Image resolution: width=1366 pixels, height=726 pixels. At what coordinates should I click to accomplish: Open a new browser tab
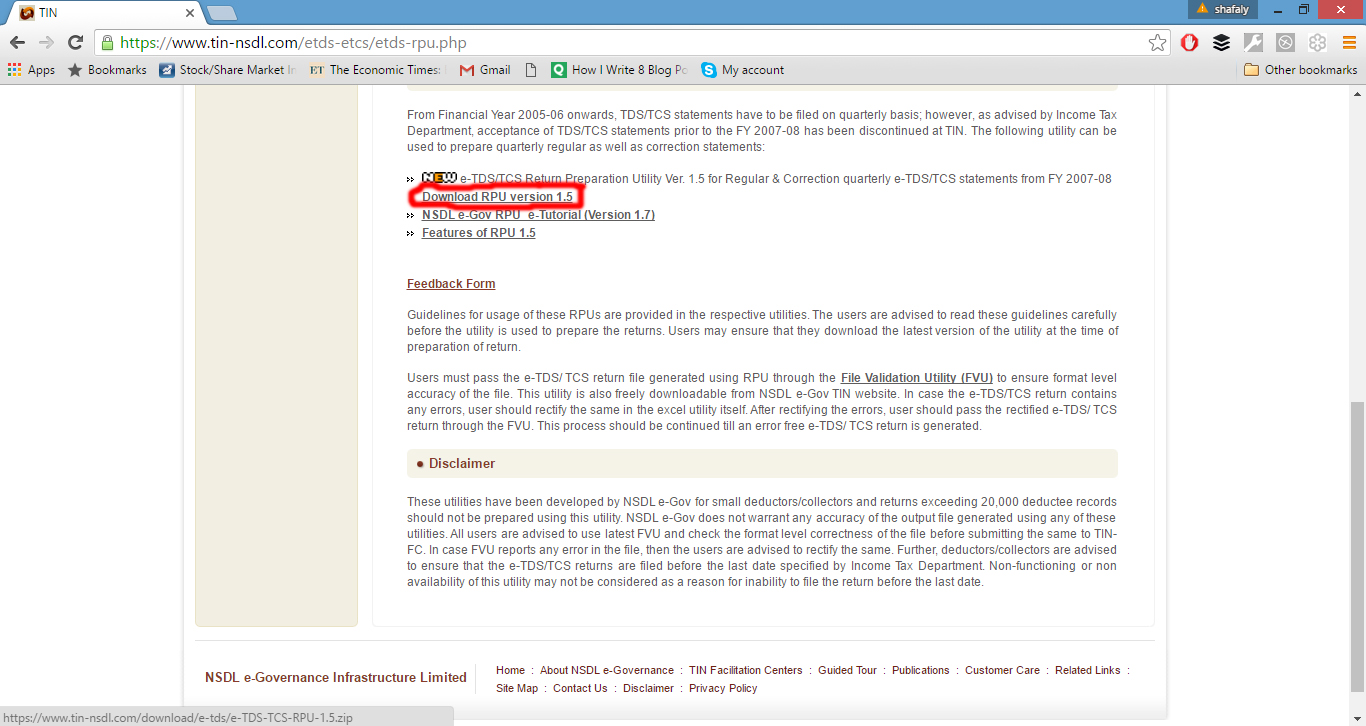coord(221,13)
